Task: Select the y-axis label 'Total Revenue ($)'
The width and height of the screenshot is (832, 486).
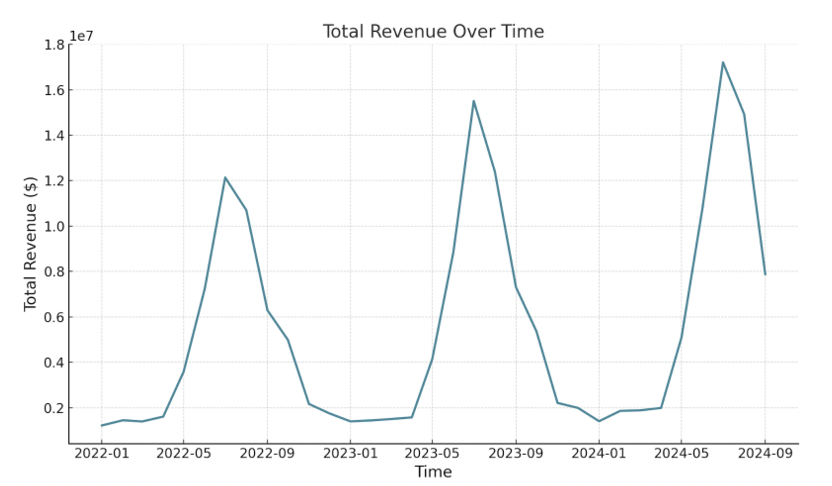Action: click(31, 243)
